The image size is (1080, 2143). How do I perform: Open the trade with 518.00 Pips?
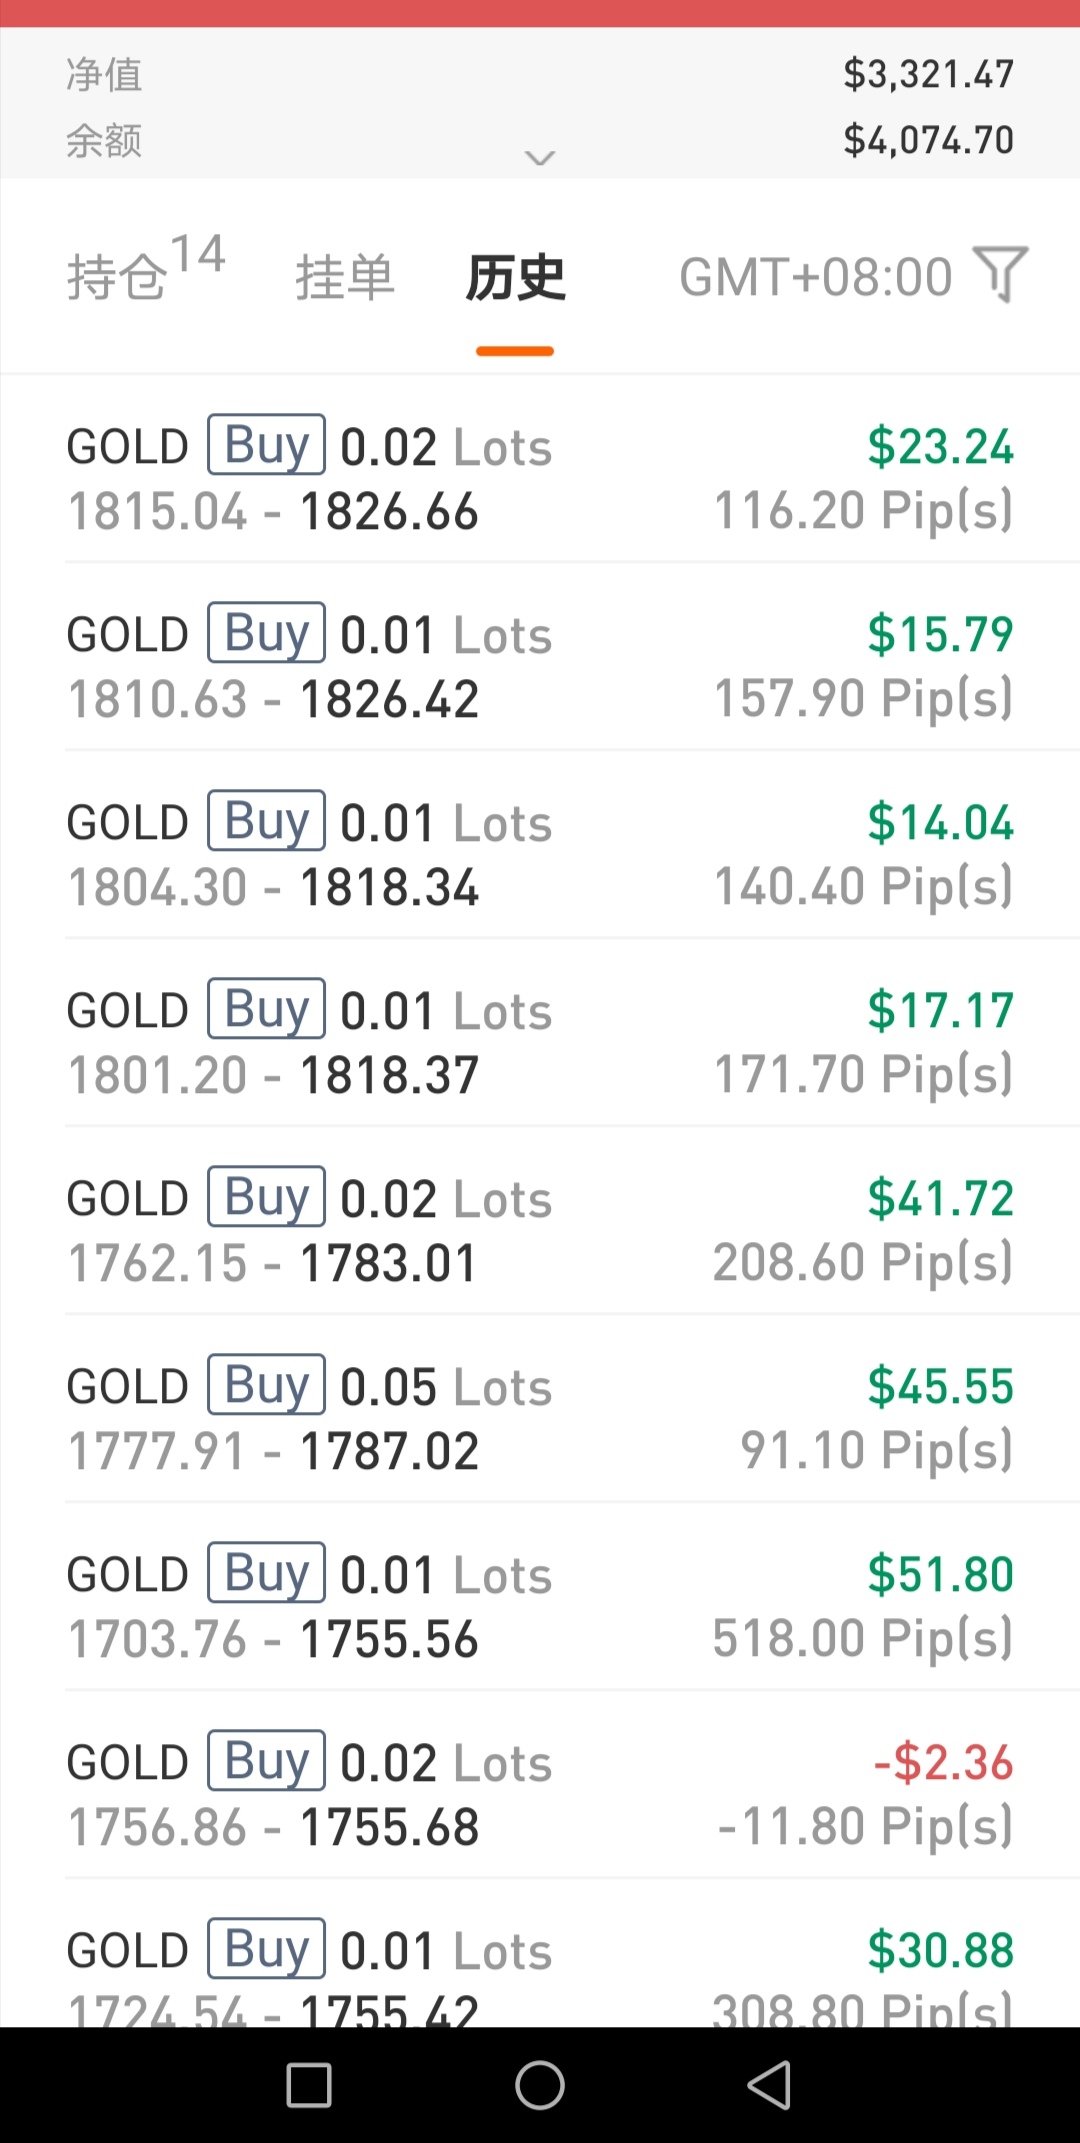click(540, 1606)
